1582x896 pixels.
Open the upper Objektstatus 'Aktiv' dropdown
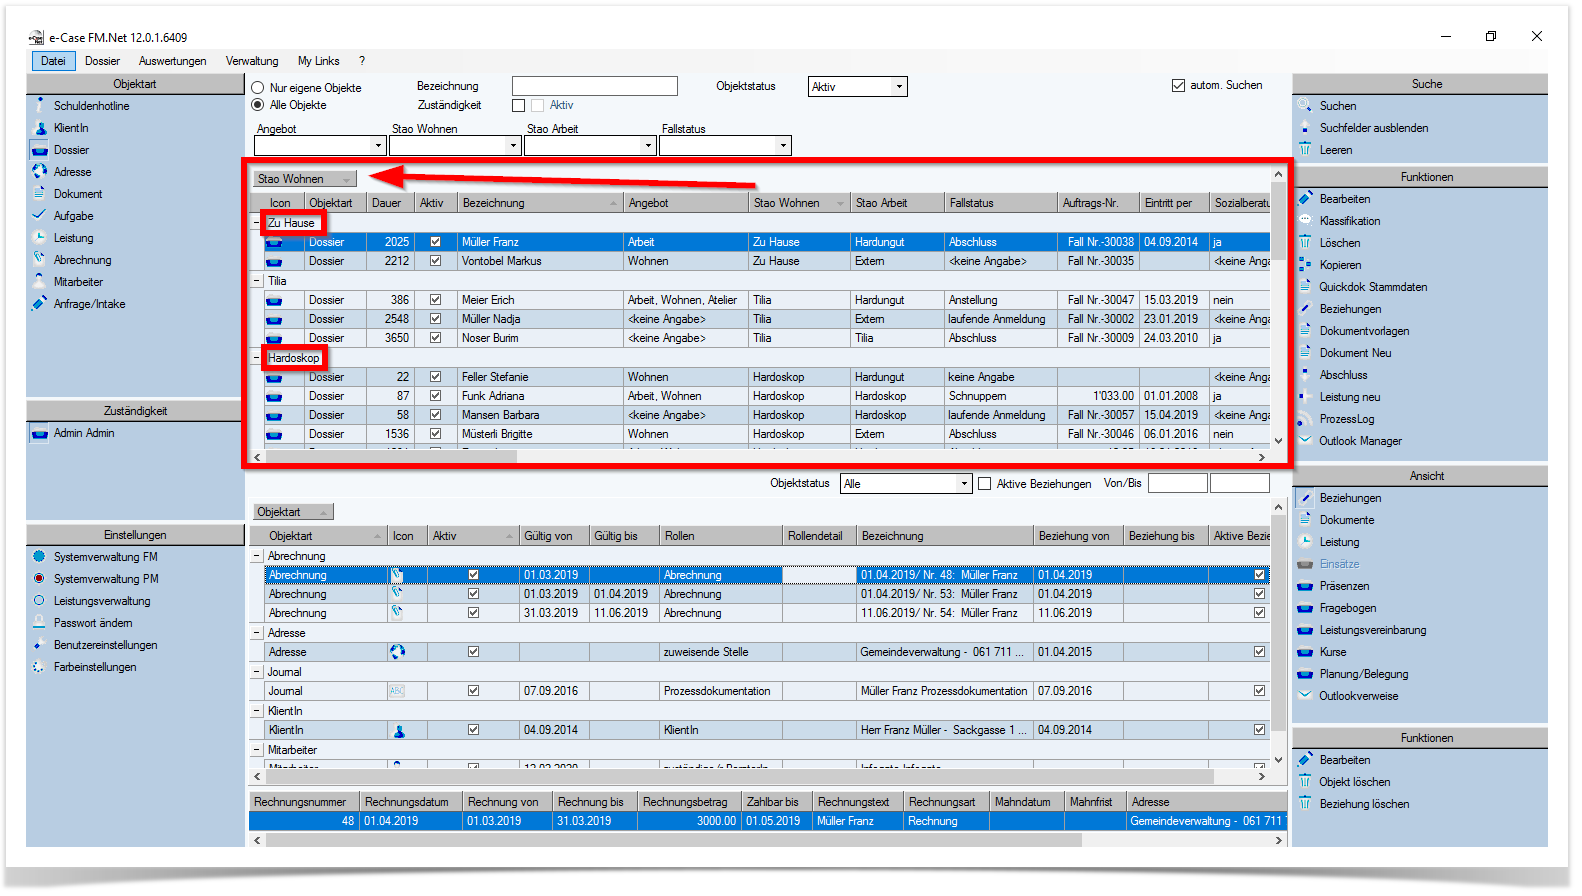899,87
